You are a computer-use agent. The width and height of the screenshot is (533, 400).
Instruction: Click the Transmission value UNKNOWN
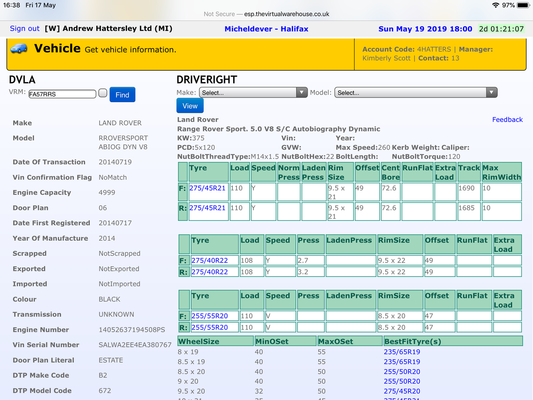[x=116, y=314]
